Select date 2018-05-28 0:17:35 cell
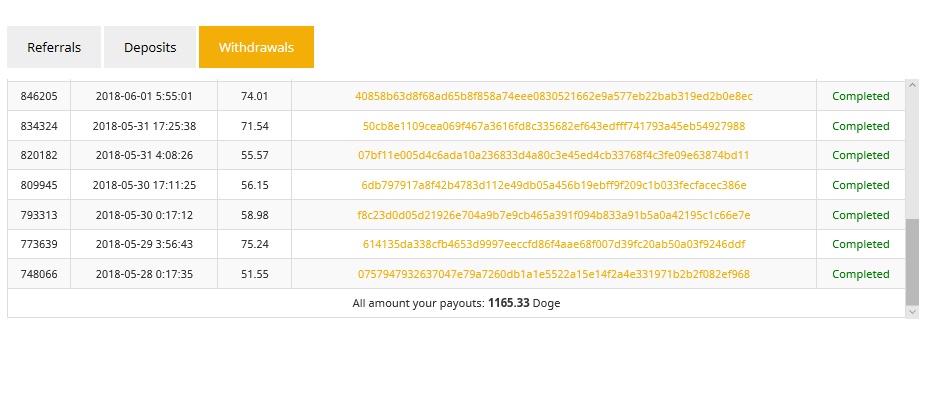The width and height of the screenshot is (926, 413). 144,274
